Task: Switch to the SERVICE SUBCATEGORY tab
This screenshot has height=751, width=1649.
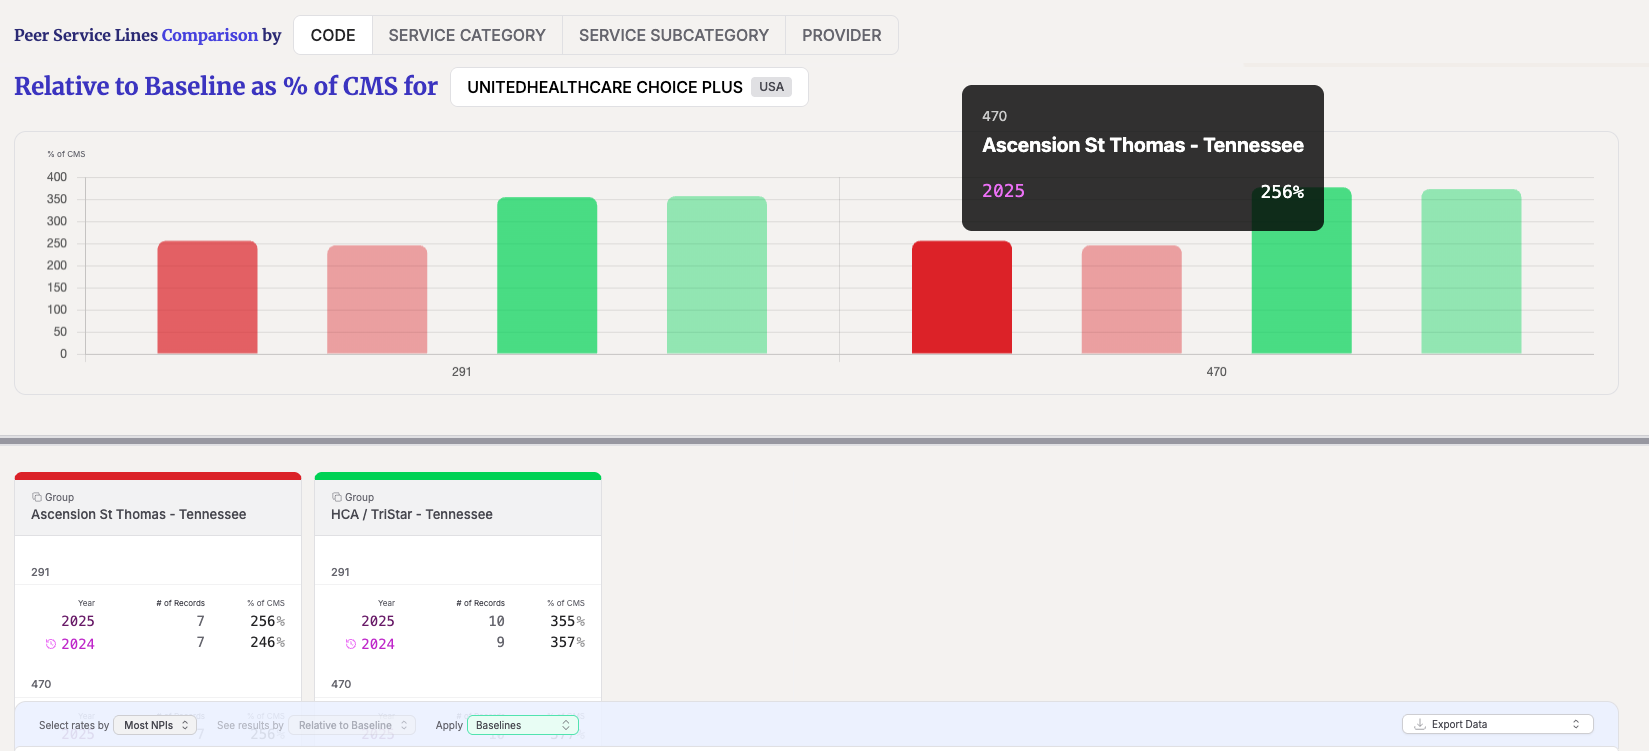Action: tap(674, 35)
